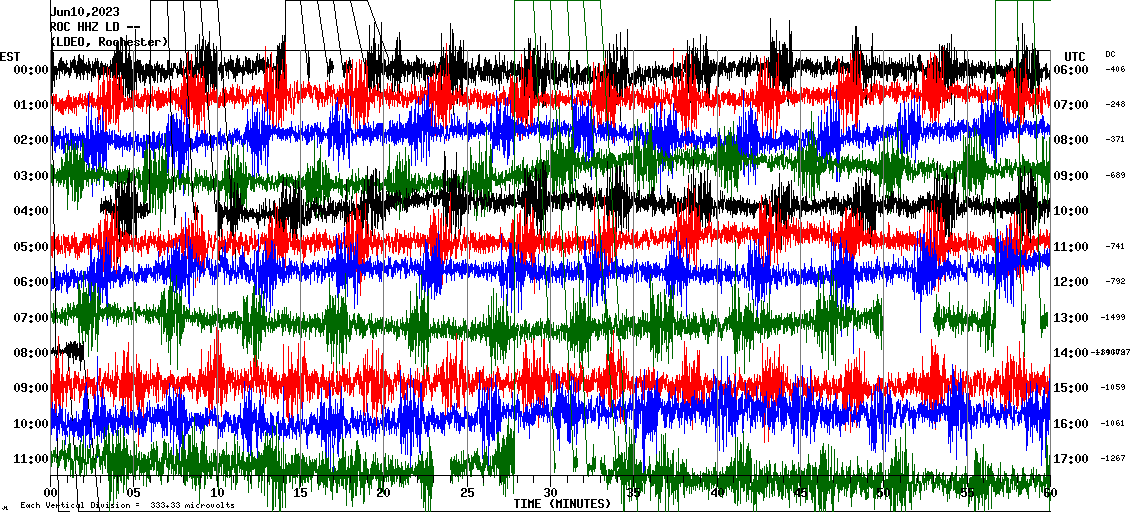Click the DC value -371
Viewport: 1130px width, 519px height.
coord(1115,140)
